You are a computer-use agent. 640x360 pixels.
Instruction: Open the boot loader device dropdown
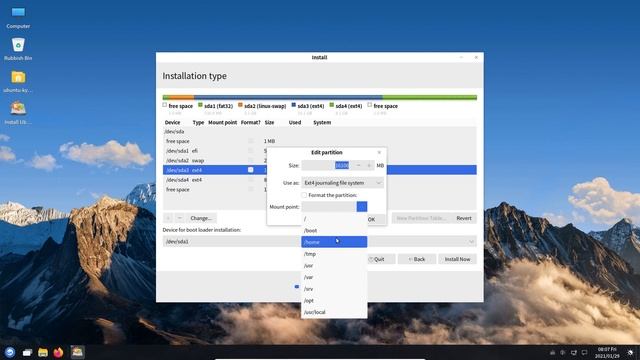click(x=320, y=242)
